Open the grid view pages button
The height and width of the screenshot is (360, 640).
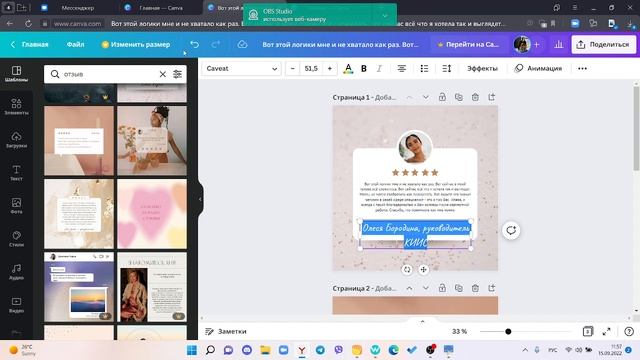[x=588, y=331]
